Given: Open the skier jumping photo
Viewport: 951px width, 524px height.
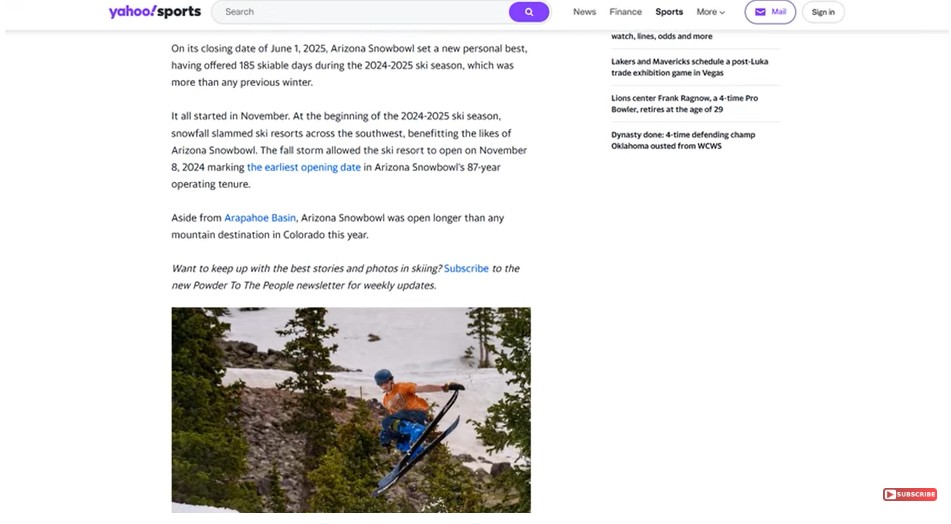Looking at the screenshot, I should point(351,410).
